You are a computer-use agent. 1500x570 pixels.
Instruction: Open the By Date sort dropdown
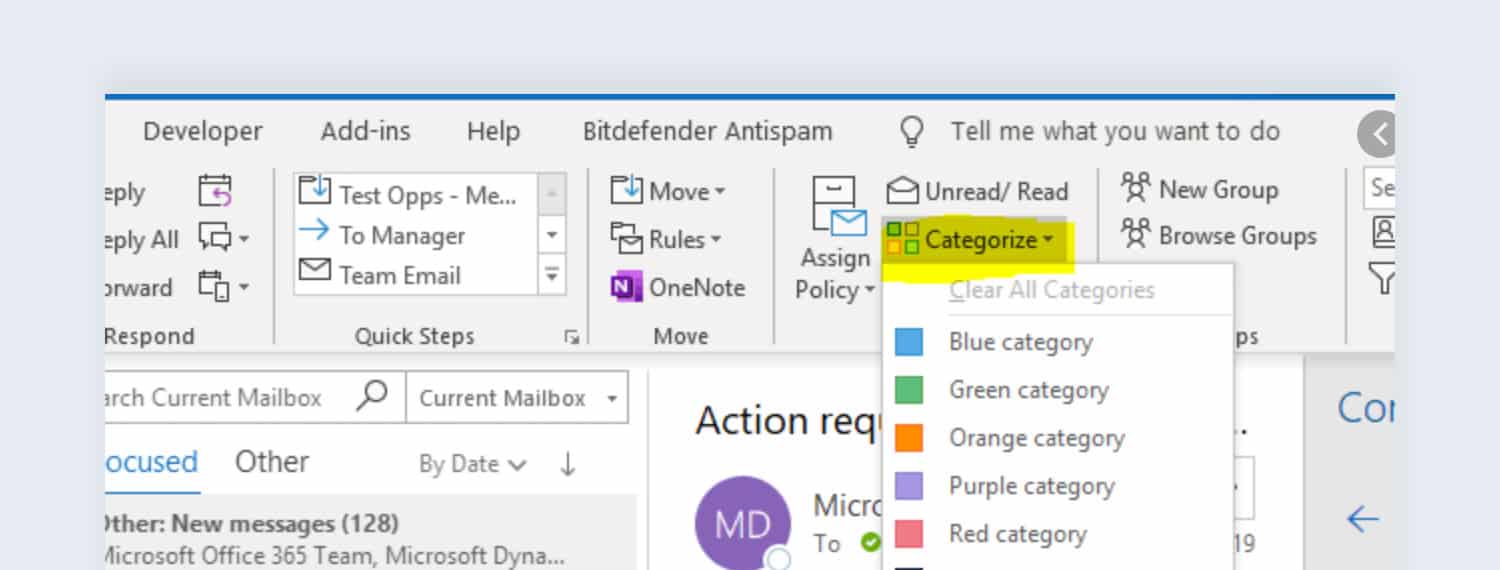point(473,464)
